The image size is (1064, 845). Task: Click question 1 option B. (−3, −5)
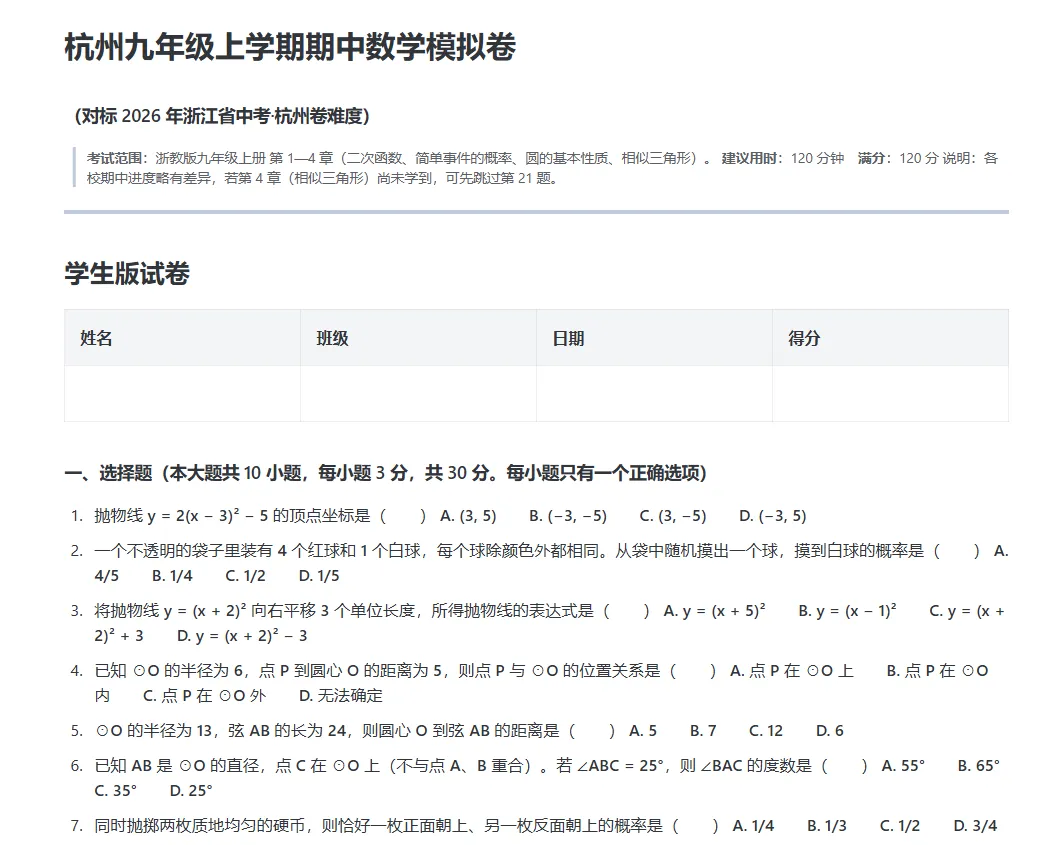568,516
